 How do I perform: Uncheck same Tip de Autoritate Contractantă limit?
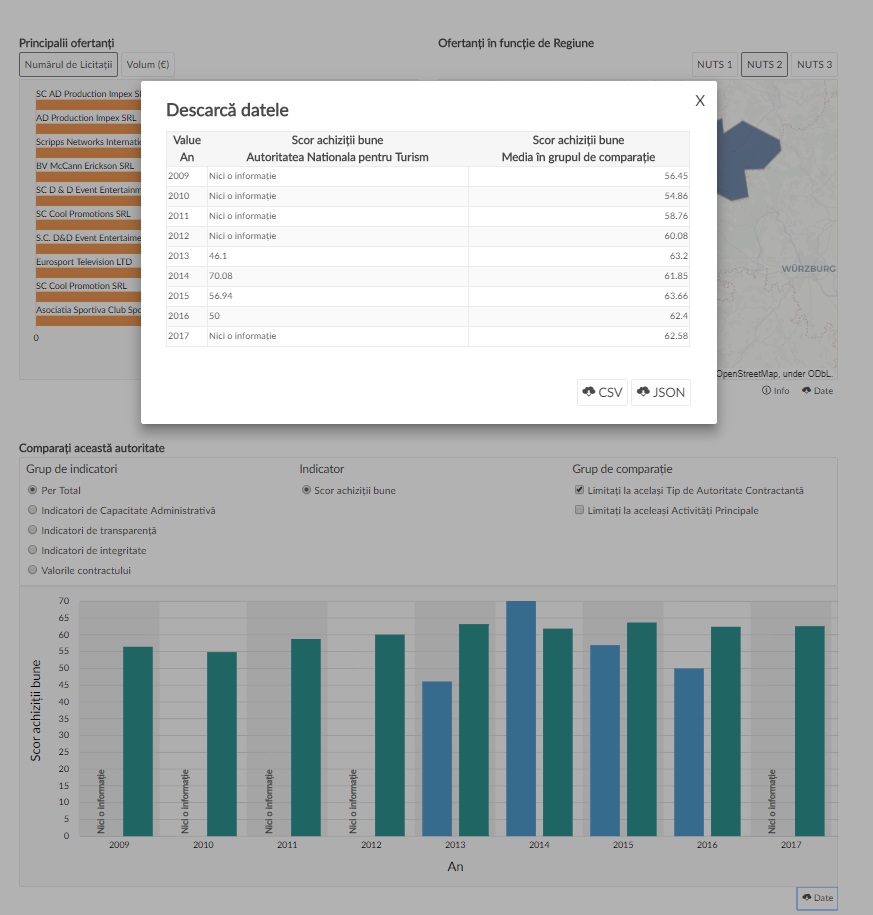(x=579, y=491)
